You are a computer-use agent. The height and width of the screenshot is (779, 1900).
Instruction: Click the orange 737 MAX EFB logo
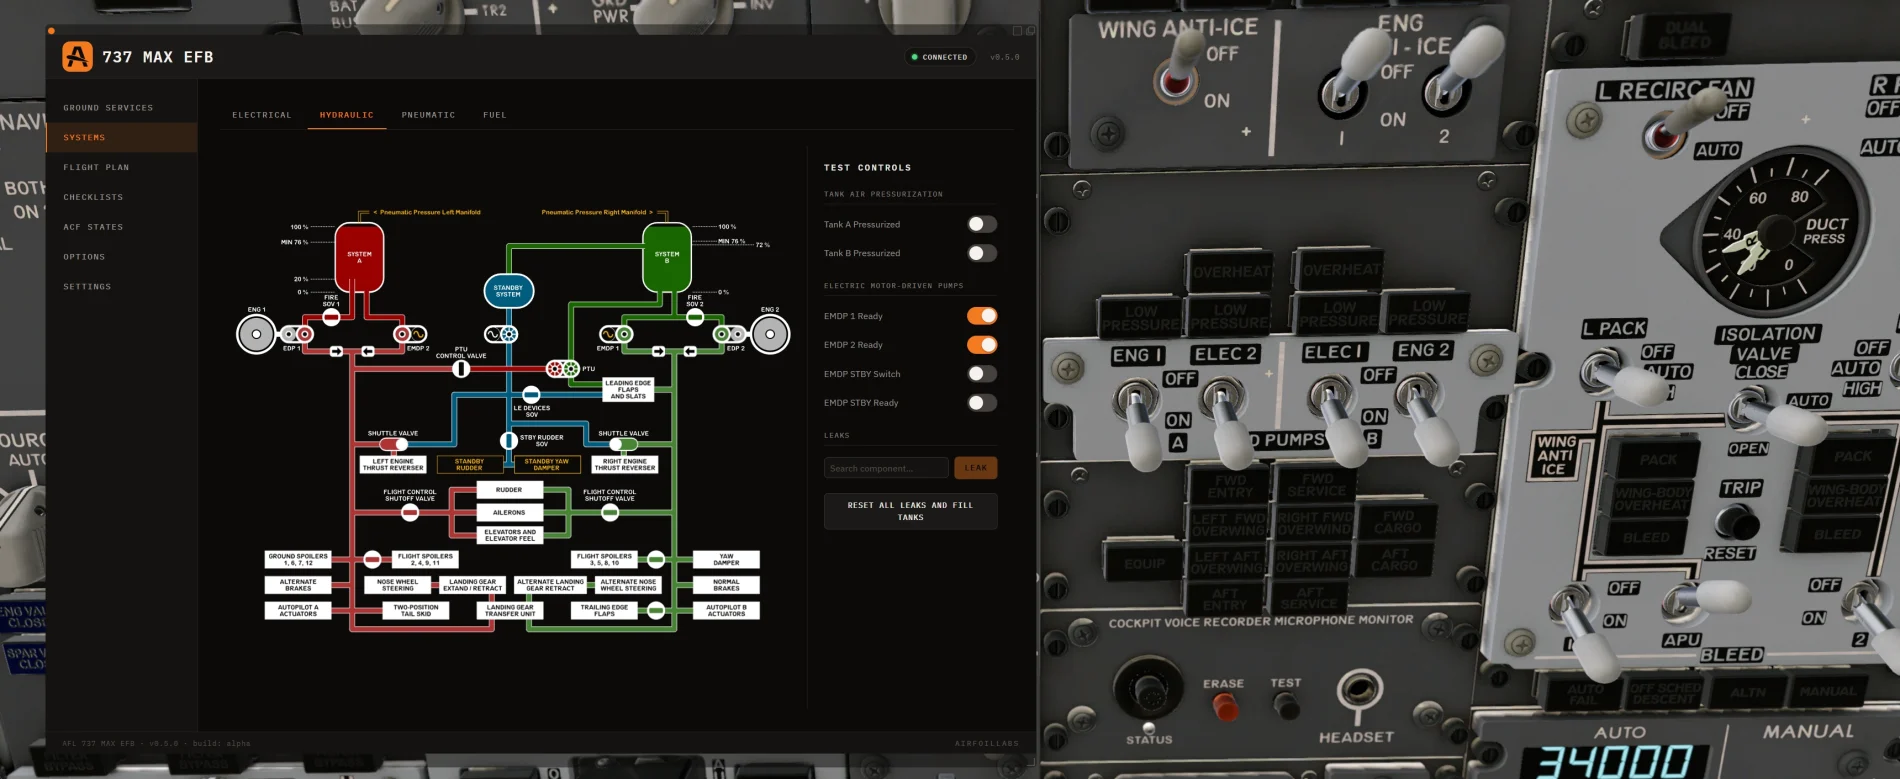[77, 57]
